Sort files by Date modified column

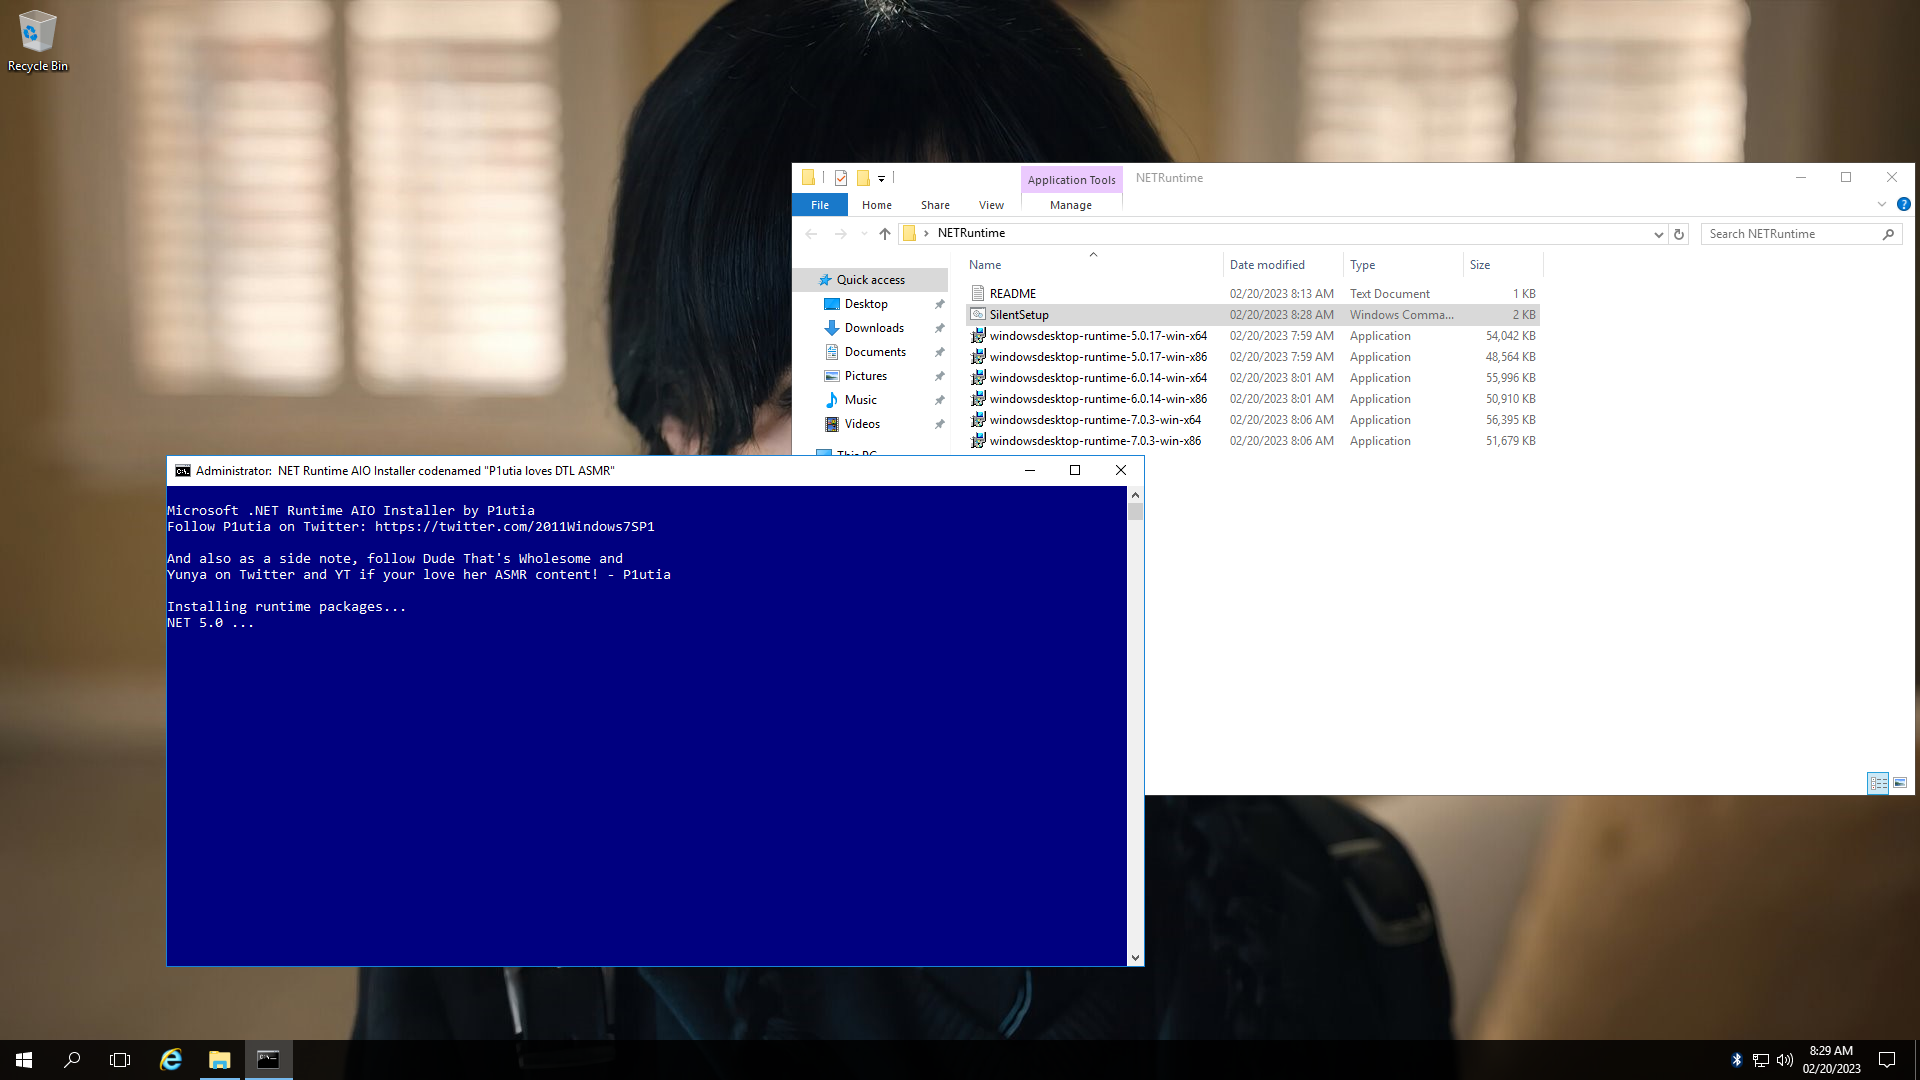(x=1267, y=265)
